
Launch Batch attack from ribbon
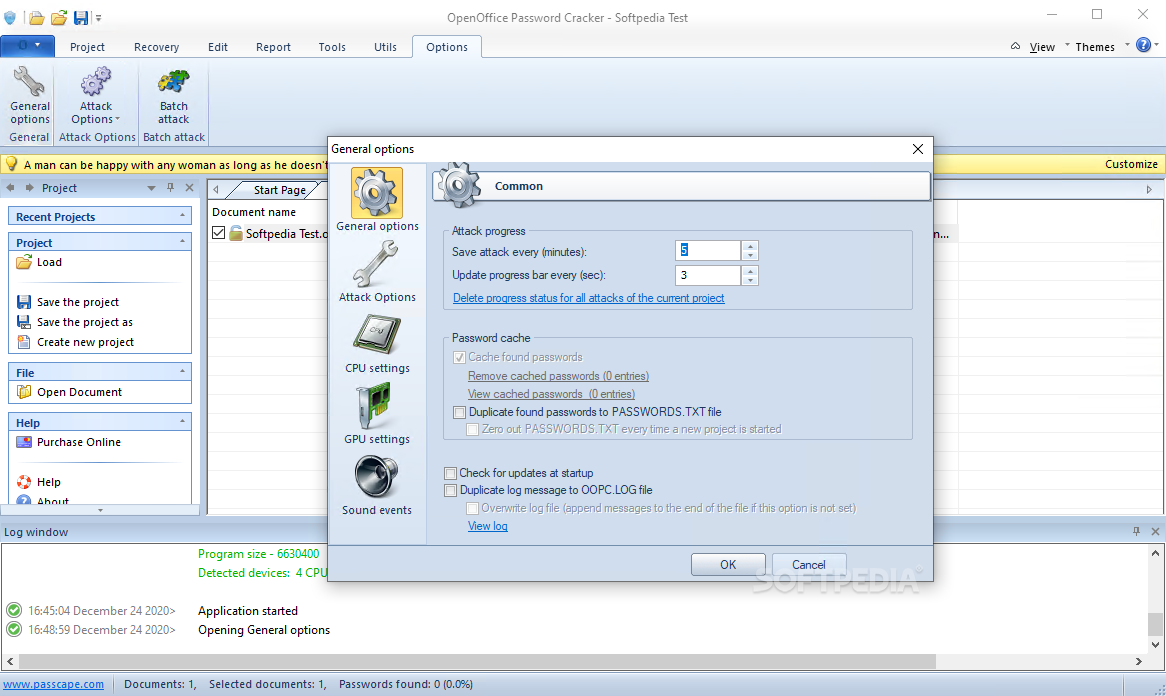tap(173, 96)
